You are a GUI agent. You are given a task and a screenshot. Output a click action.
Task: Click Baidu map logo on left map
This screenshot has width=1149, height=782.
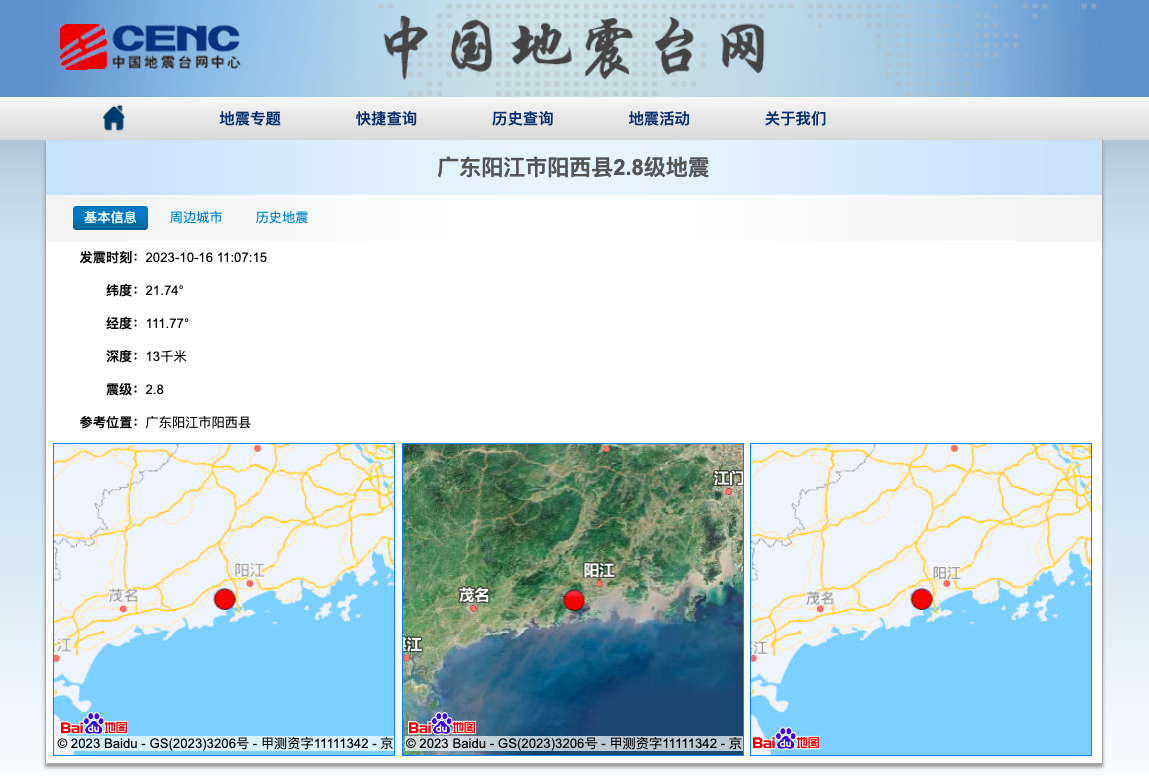point(94,724)
